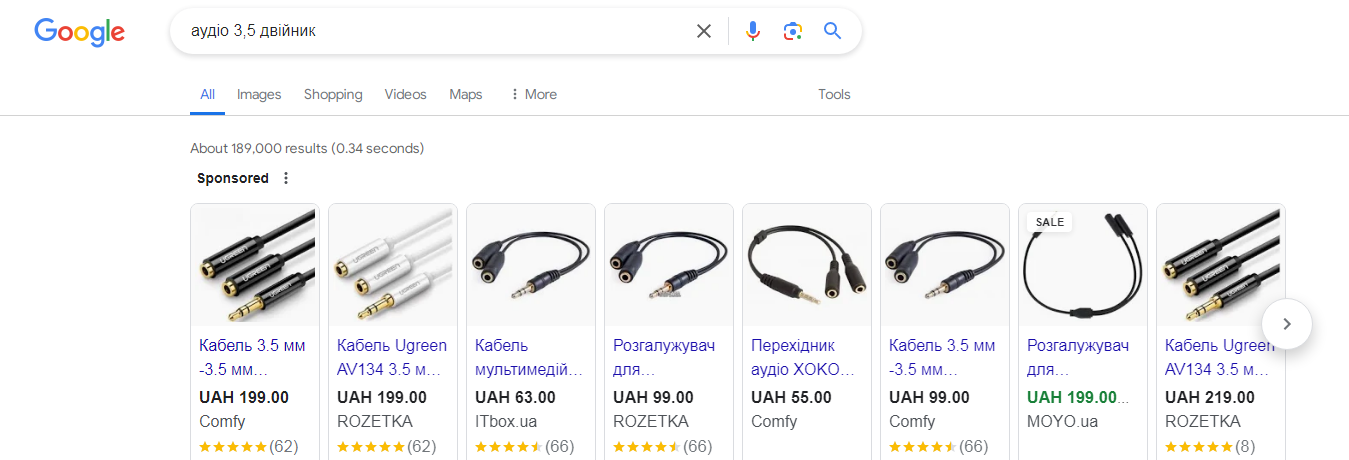Open Google Lens image search
The height and width of the screenshot is (460, 1349).
pos(793,31)
